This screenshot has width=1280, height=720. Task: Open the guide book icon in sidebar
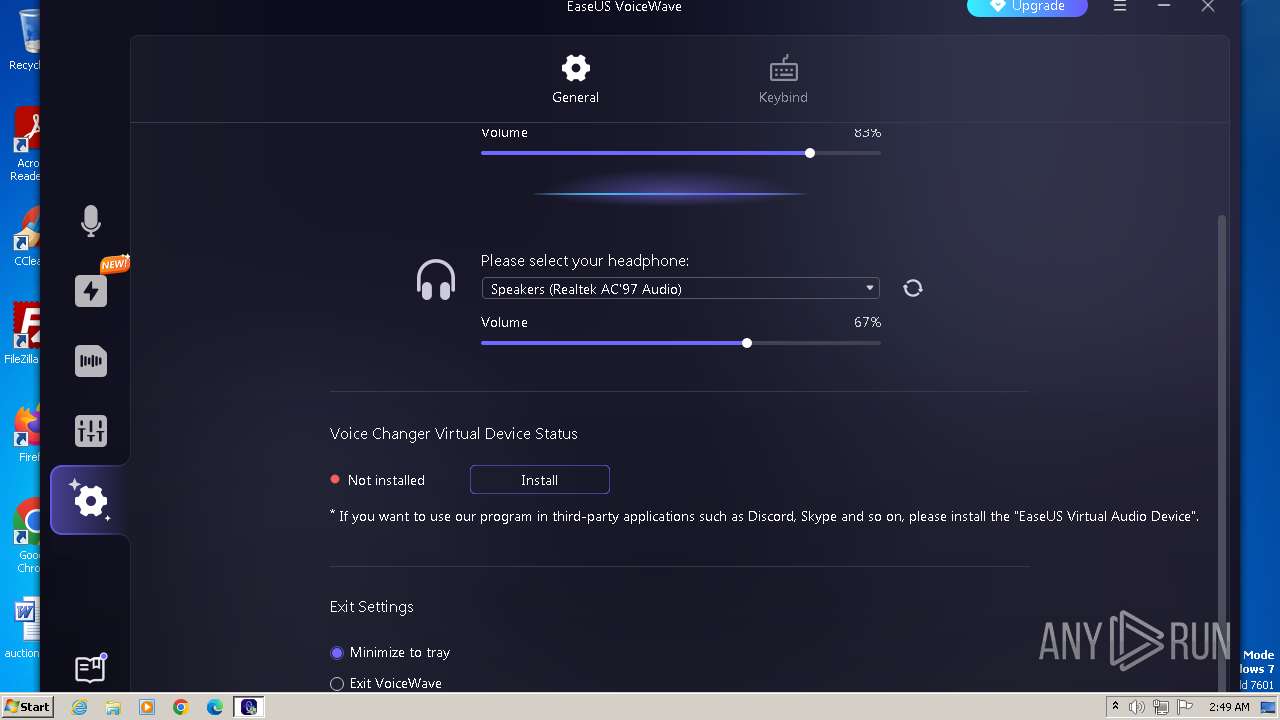pos(90,669)
